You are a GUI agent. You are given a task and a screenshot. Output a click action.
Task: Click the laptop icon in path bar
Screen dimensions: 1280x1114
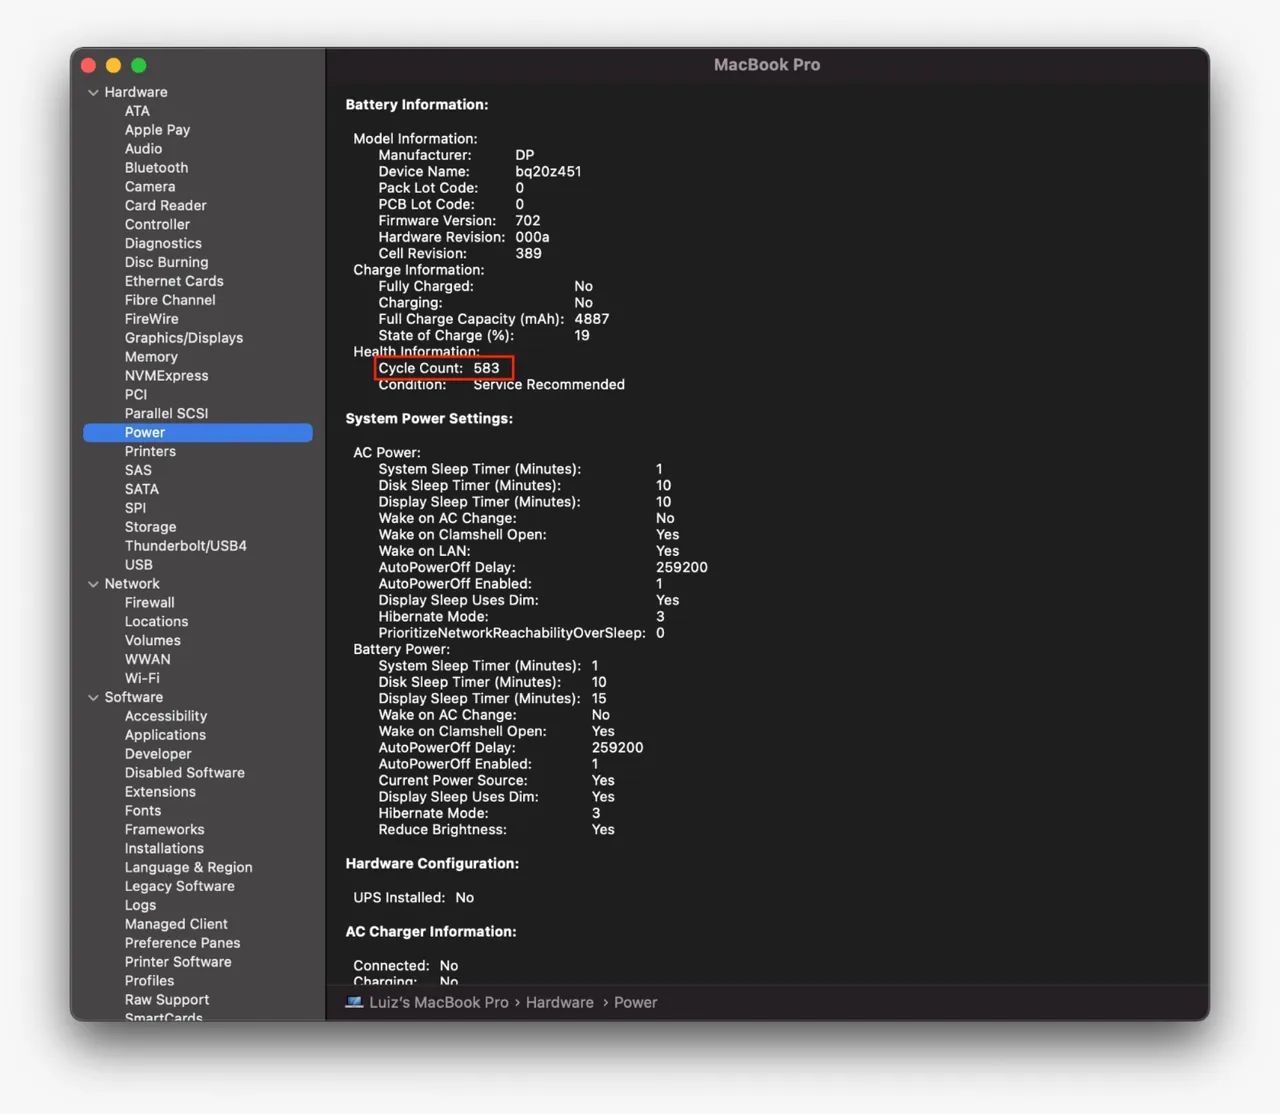pos(354,1002)
